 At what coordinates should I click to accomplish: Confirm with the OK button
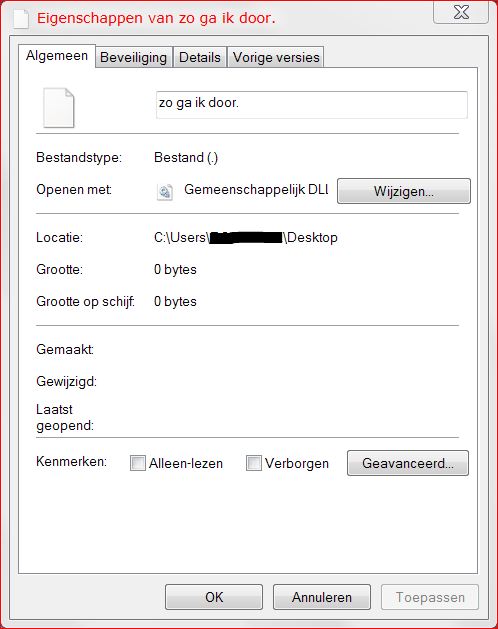pos(214,597)
